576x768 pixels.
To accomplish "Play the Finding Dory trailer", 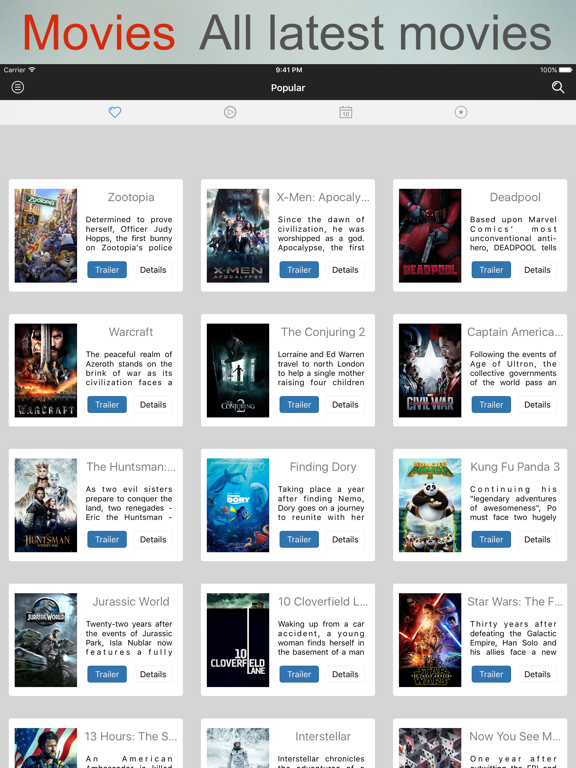I will click(x=299, y=539).
